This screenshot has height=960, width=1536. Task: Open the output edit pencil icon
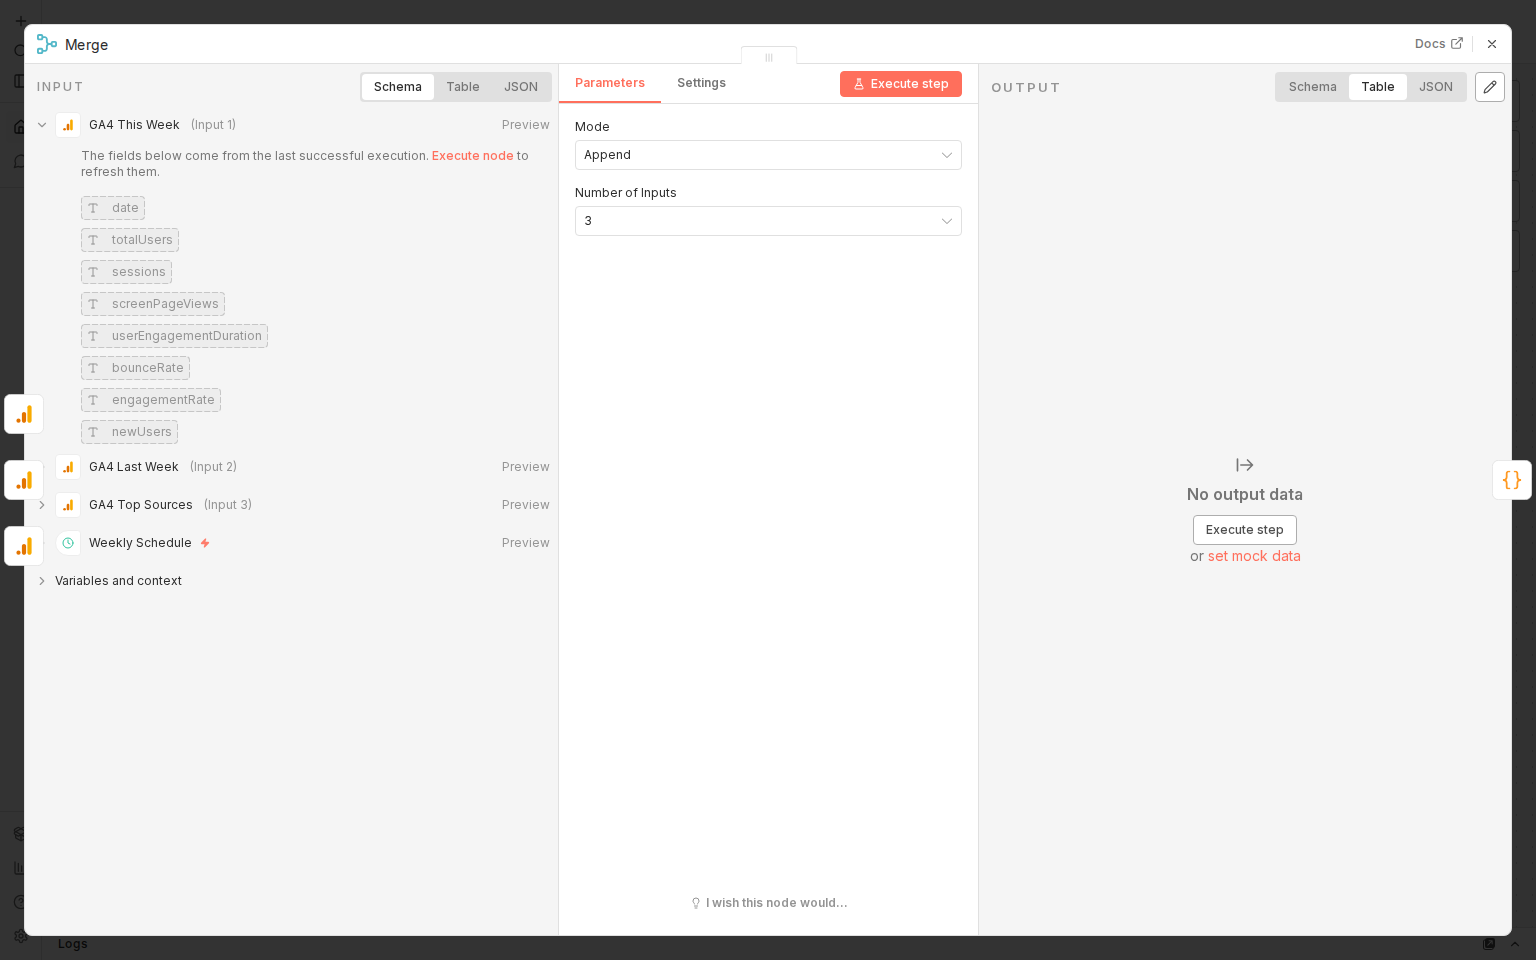pos(1490,87)
